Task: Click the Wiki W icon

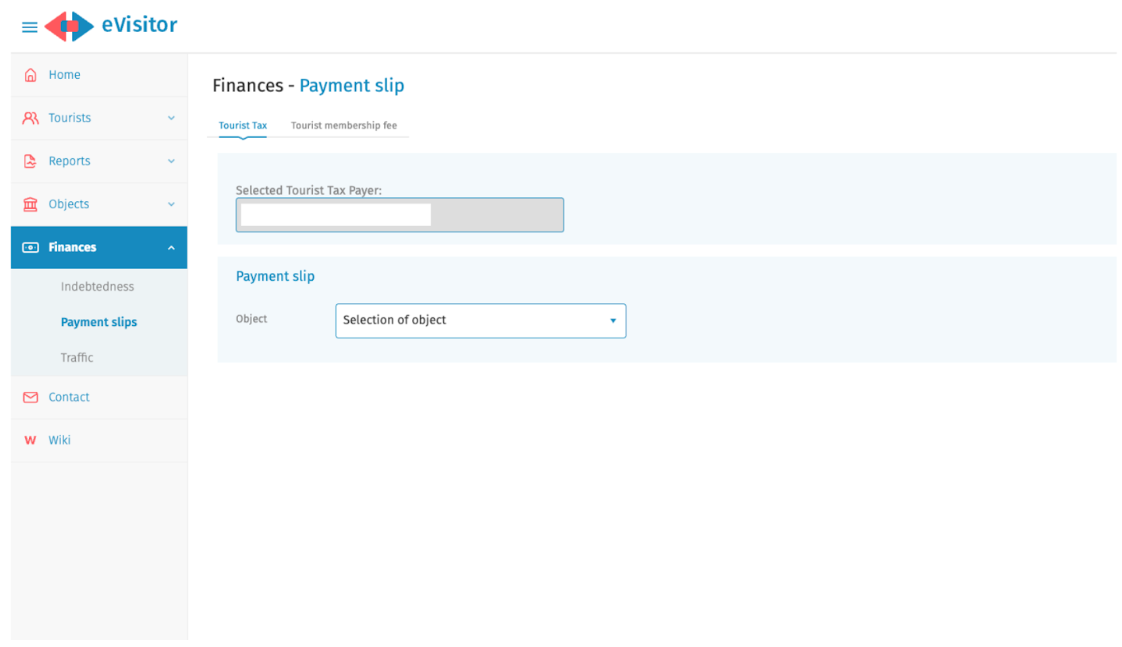Action: click(x=30, y=440)
